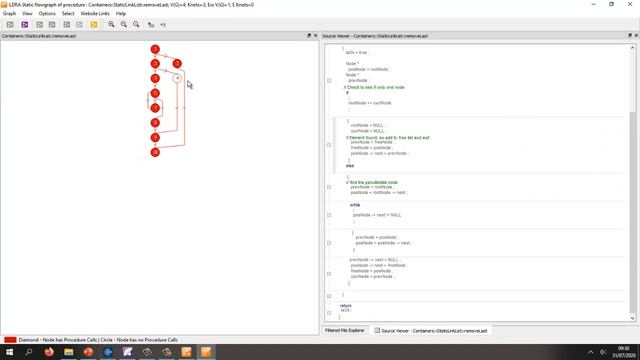640x360 pixels.
Task: Click the first gray toolbar icon
Action: (x=10, y=24)
